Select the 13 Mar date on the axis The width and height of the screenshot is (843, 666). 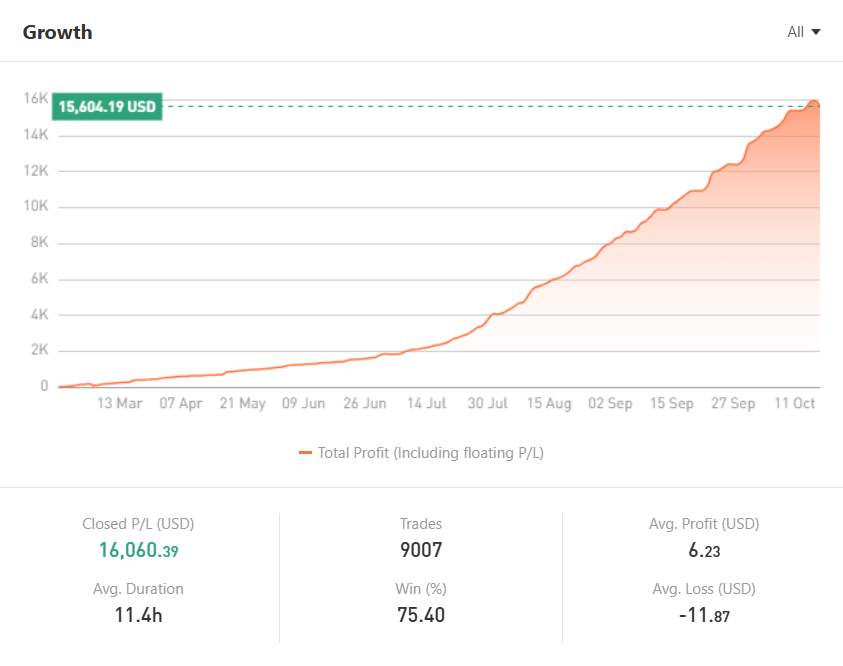(119, 404)
